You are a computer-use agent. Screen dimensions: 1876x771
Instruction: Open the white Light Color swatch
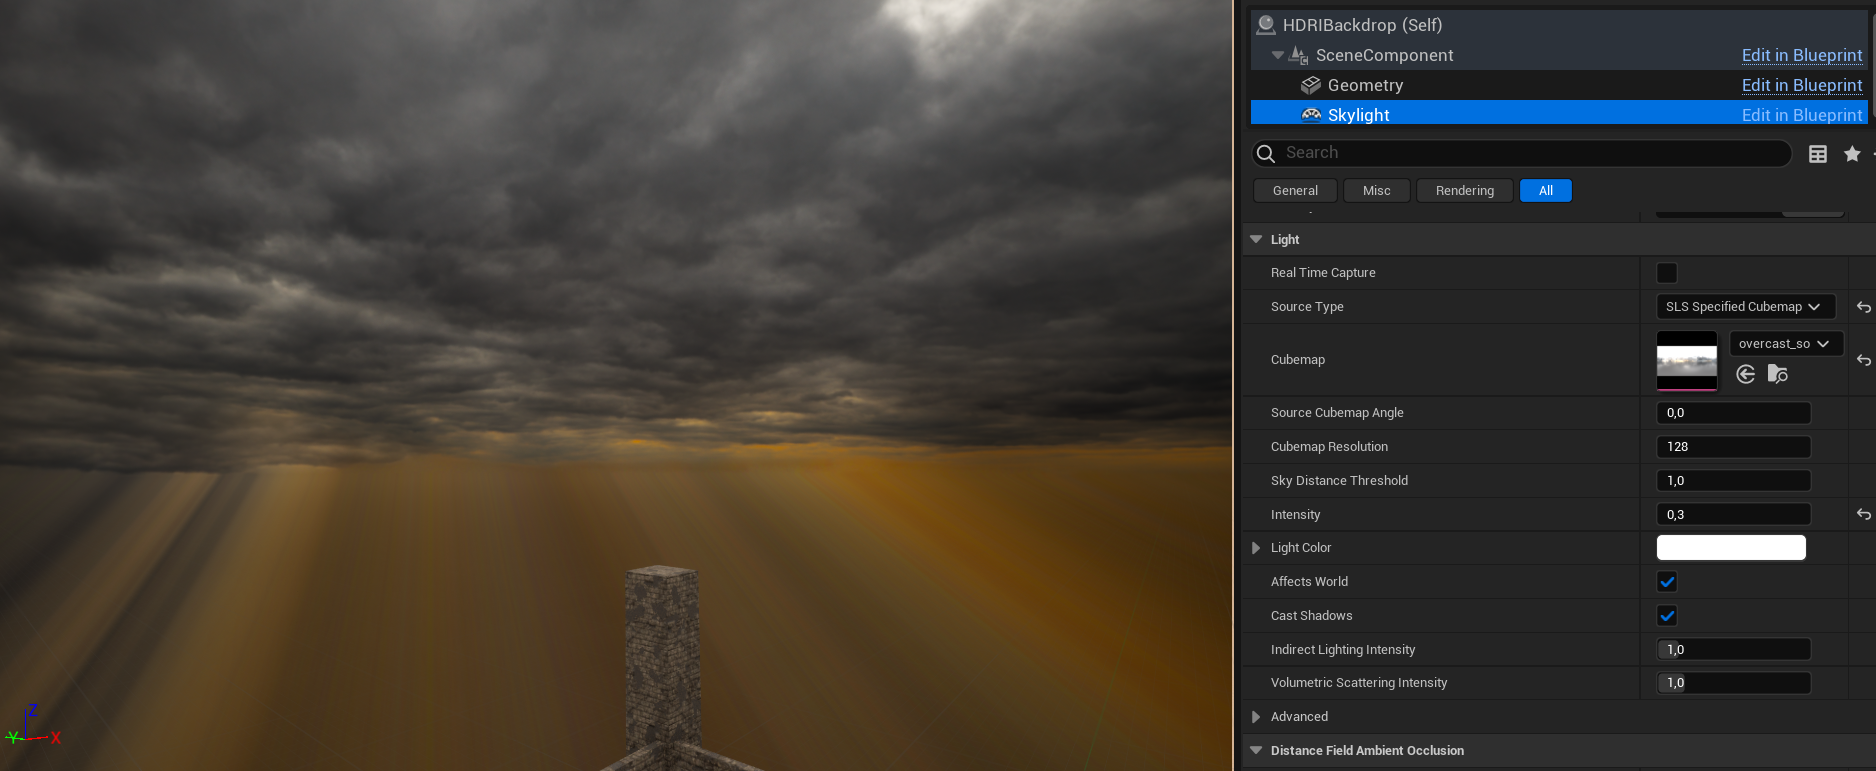point(1731,548)
